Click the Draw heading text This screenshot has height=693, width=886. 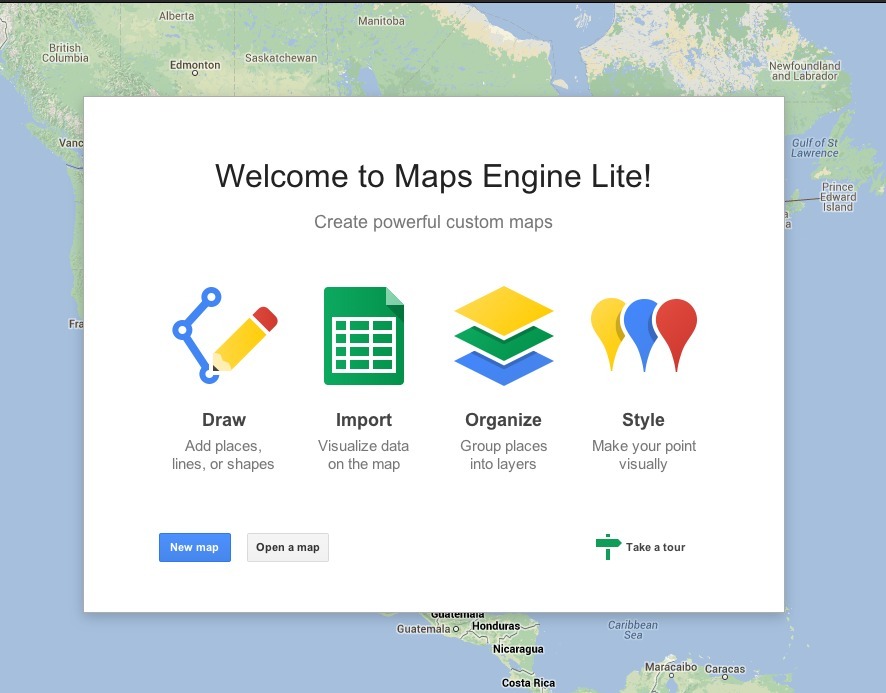point(224,420)
